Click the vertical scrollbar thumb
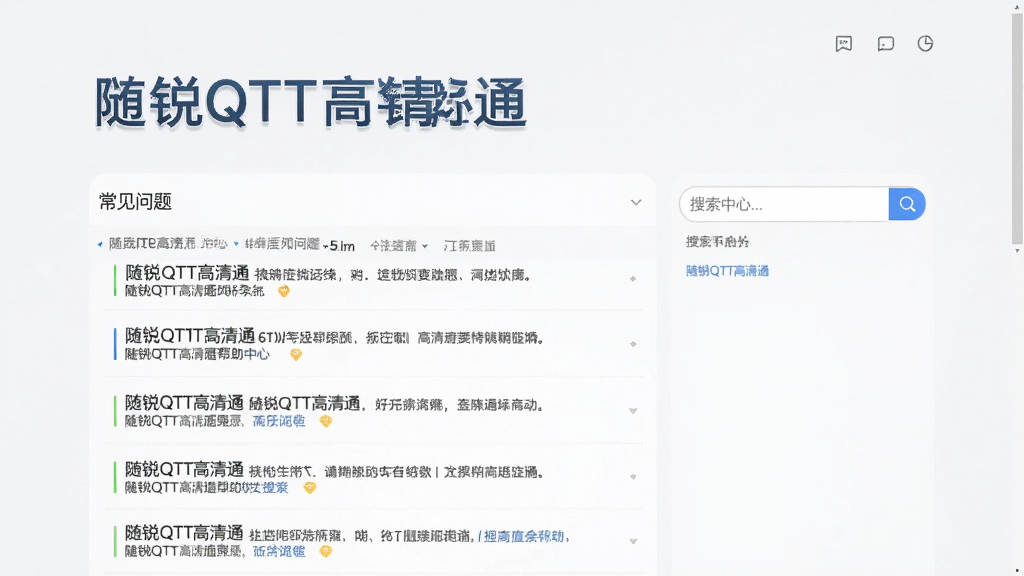1024x576 pixels. point(1017,127)
